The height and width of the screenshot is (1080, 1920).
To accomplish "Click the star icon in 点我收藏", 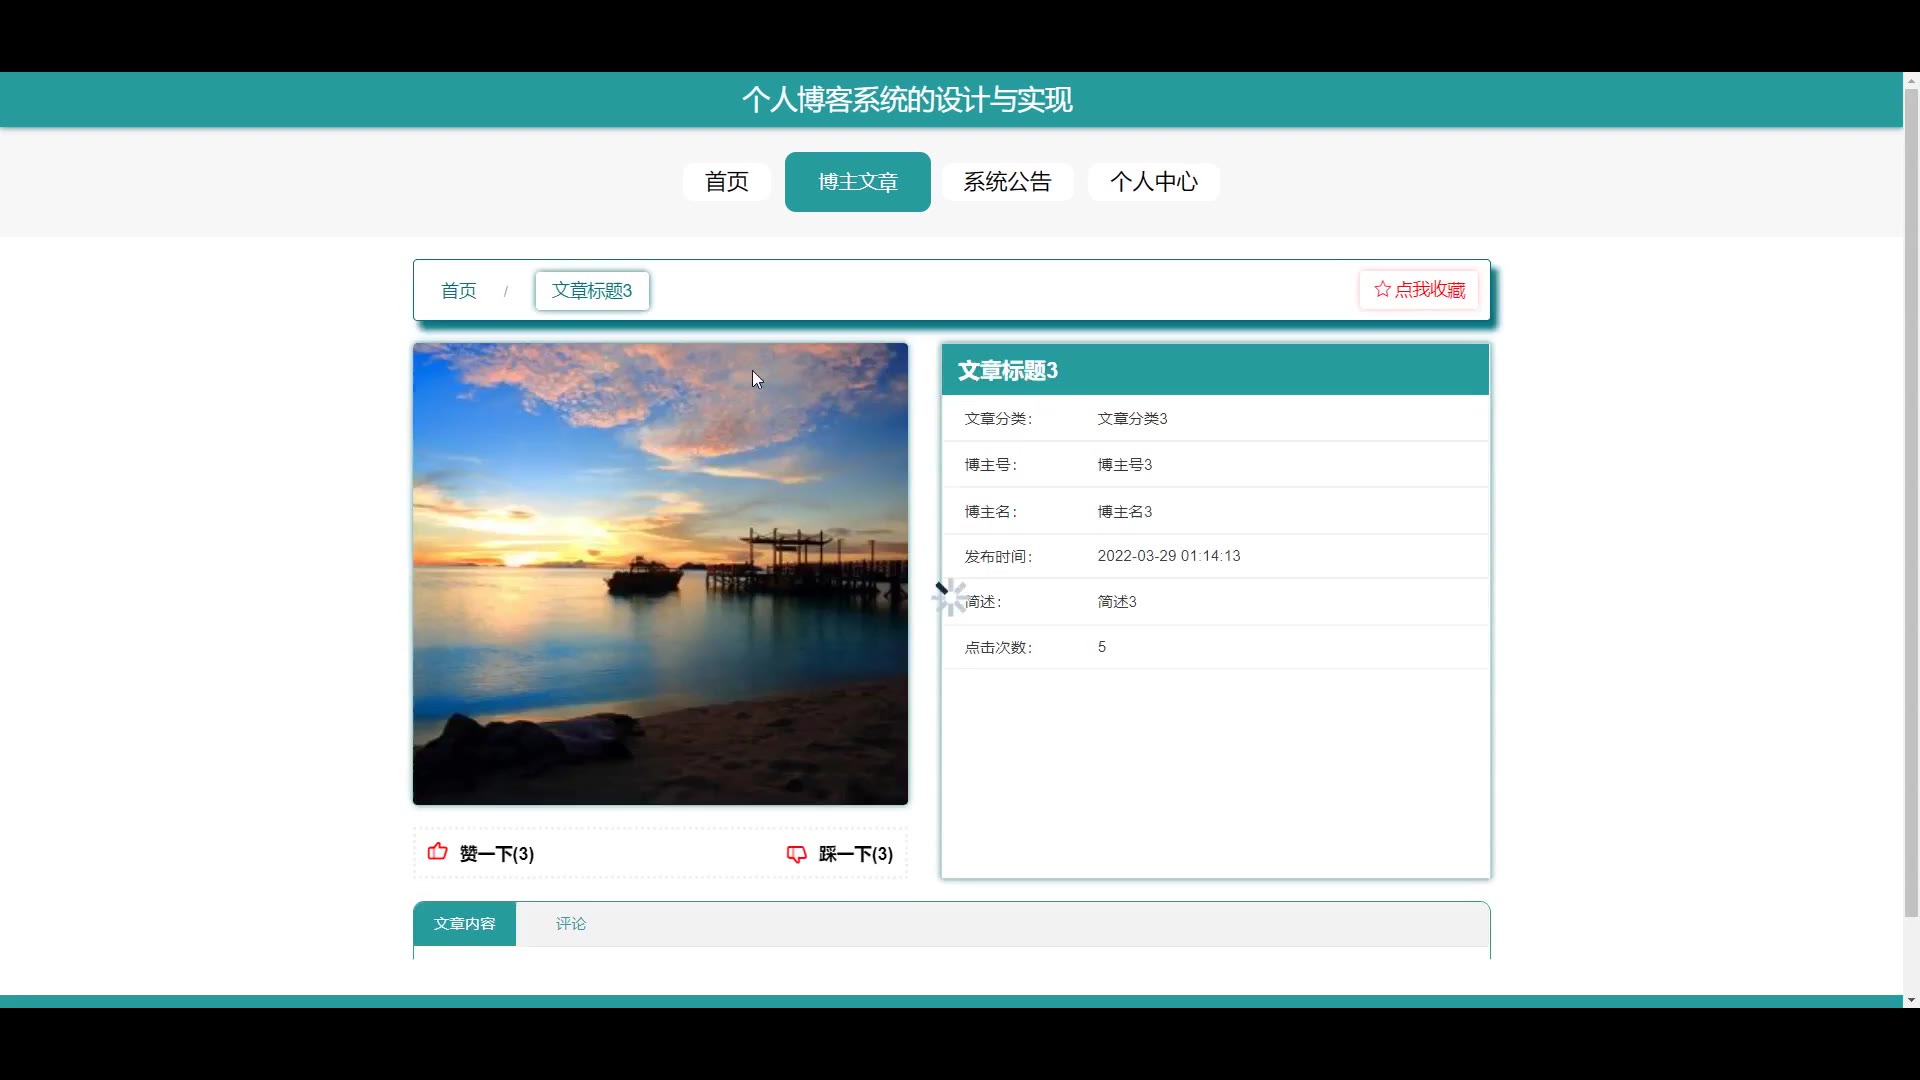I will coord(1382,289).
